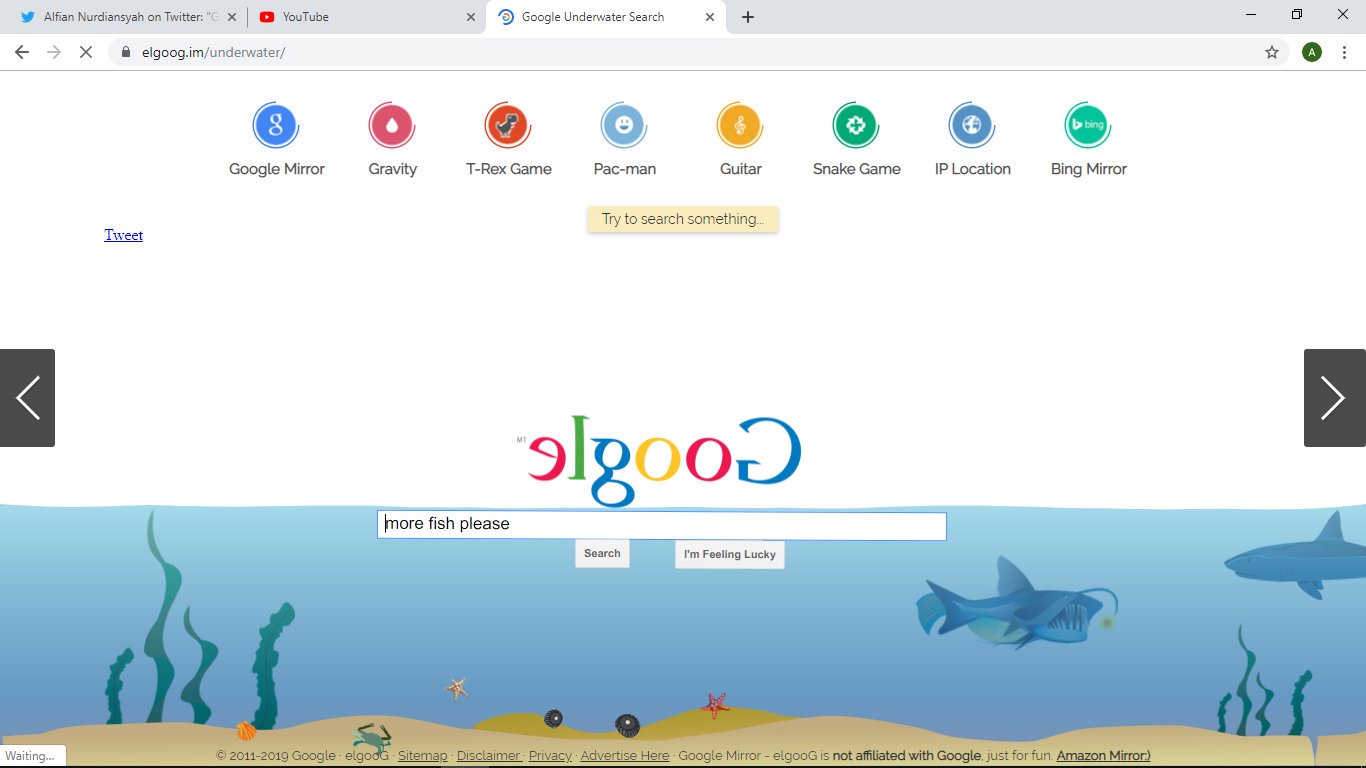Open the Amazon Mirror link
This screenshot has height=768, width=1366.
pos(1104,756)
